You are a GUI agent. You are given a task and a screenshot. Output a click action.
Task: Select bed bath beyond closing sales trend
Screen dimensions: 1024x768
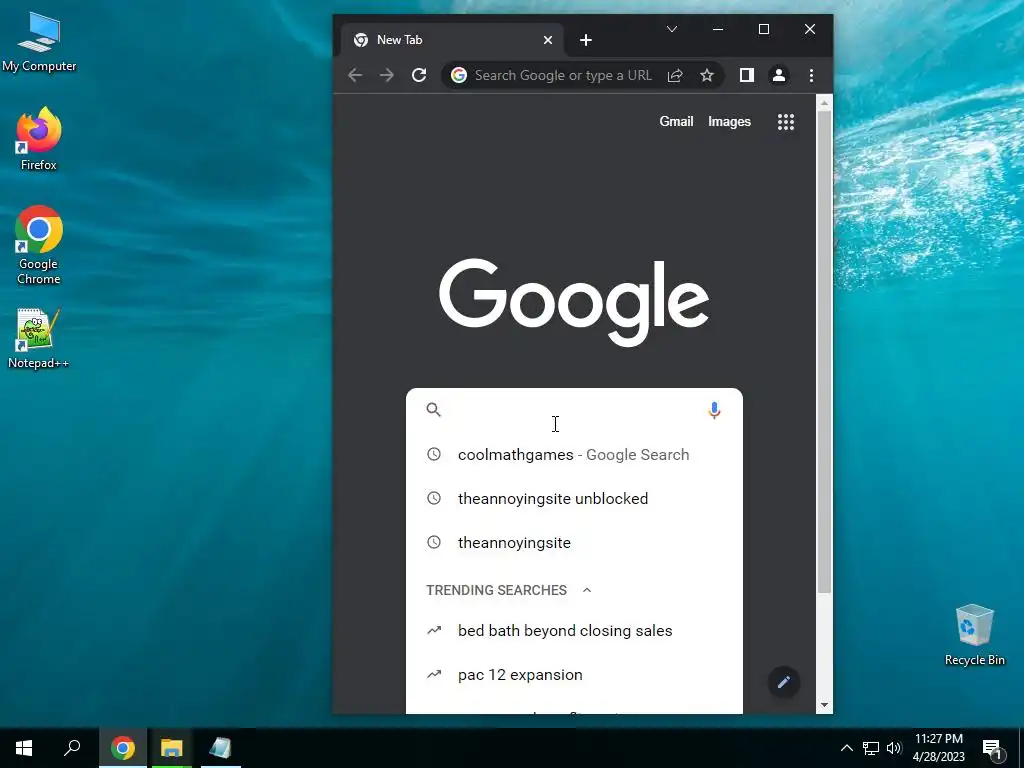click(x=574, y=631)
